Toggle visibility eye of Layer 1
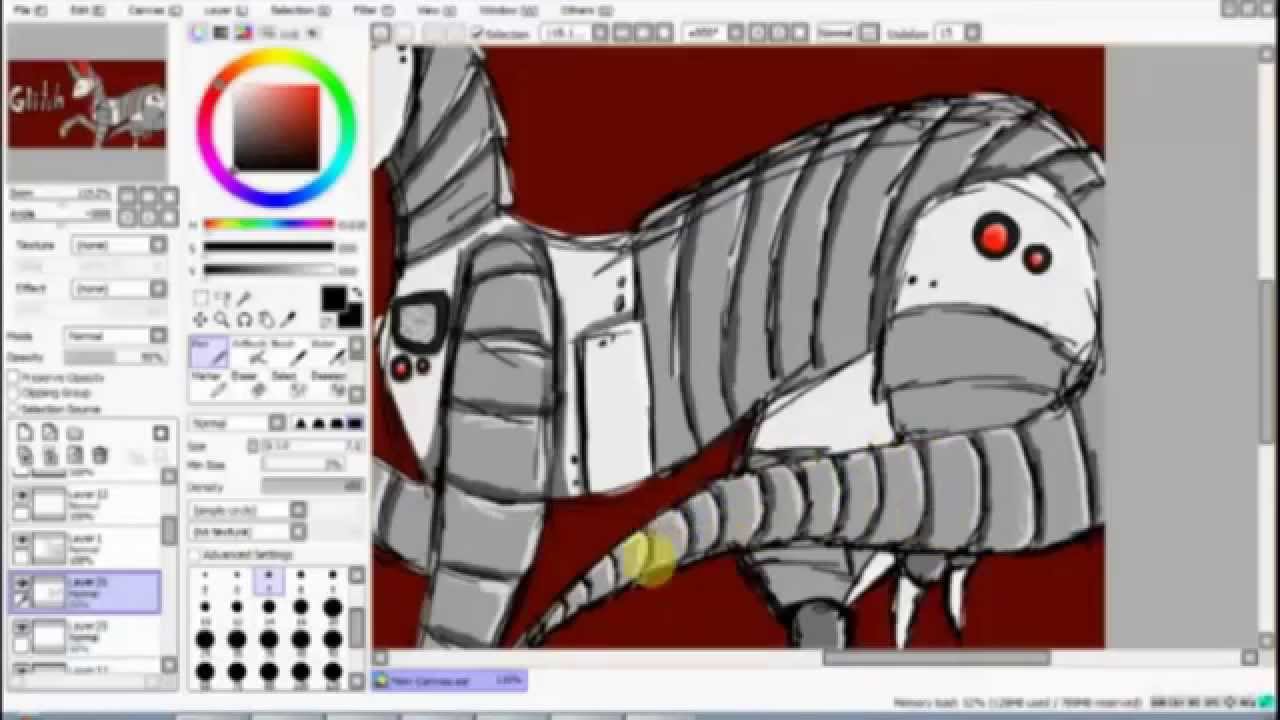 click(x=21, y=539)
